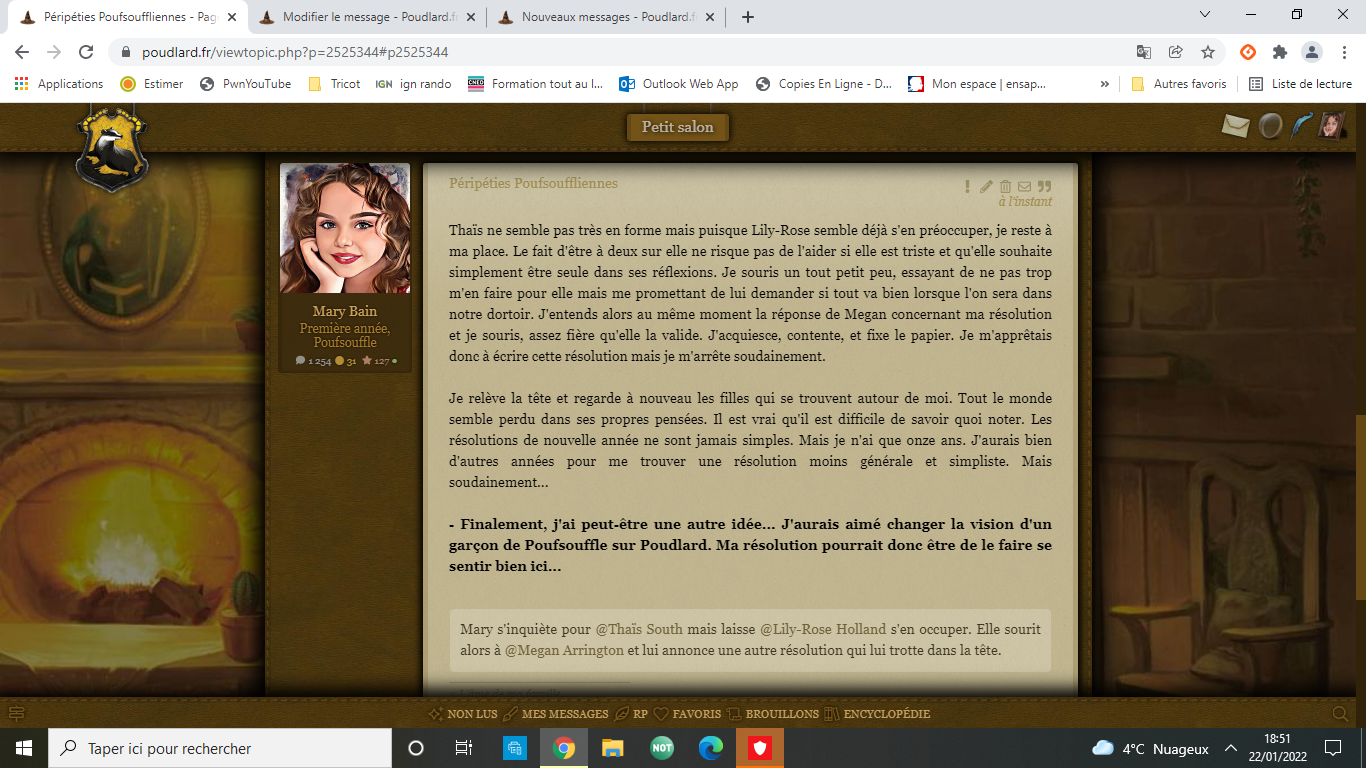Open the Chrome three-dot menu
Image resolution: width=1366 pixels, height=768 pixels.
point(1343,52)
